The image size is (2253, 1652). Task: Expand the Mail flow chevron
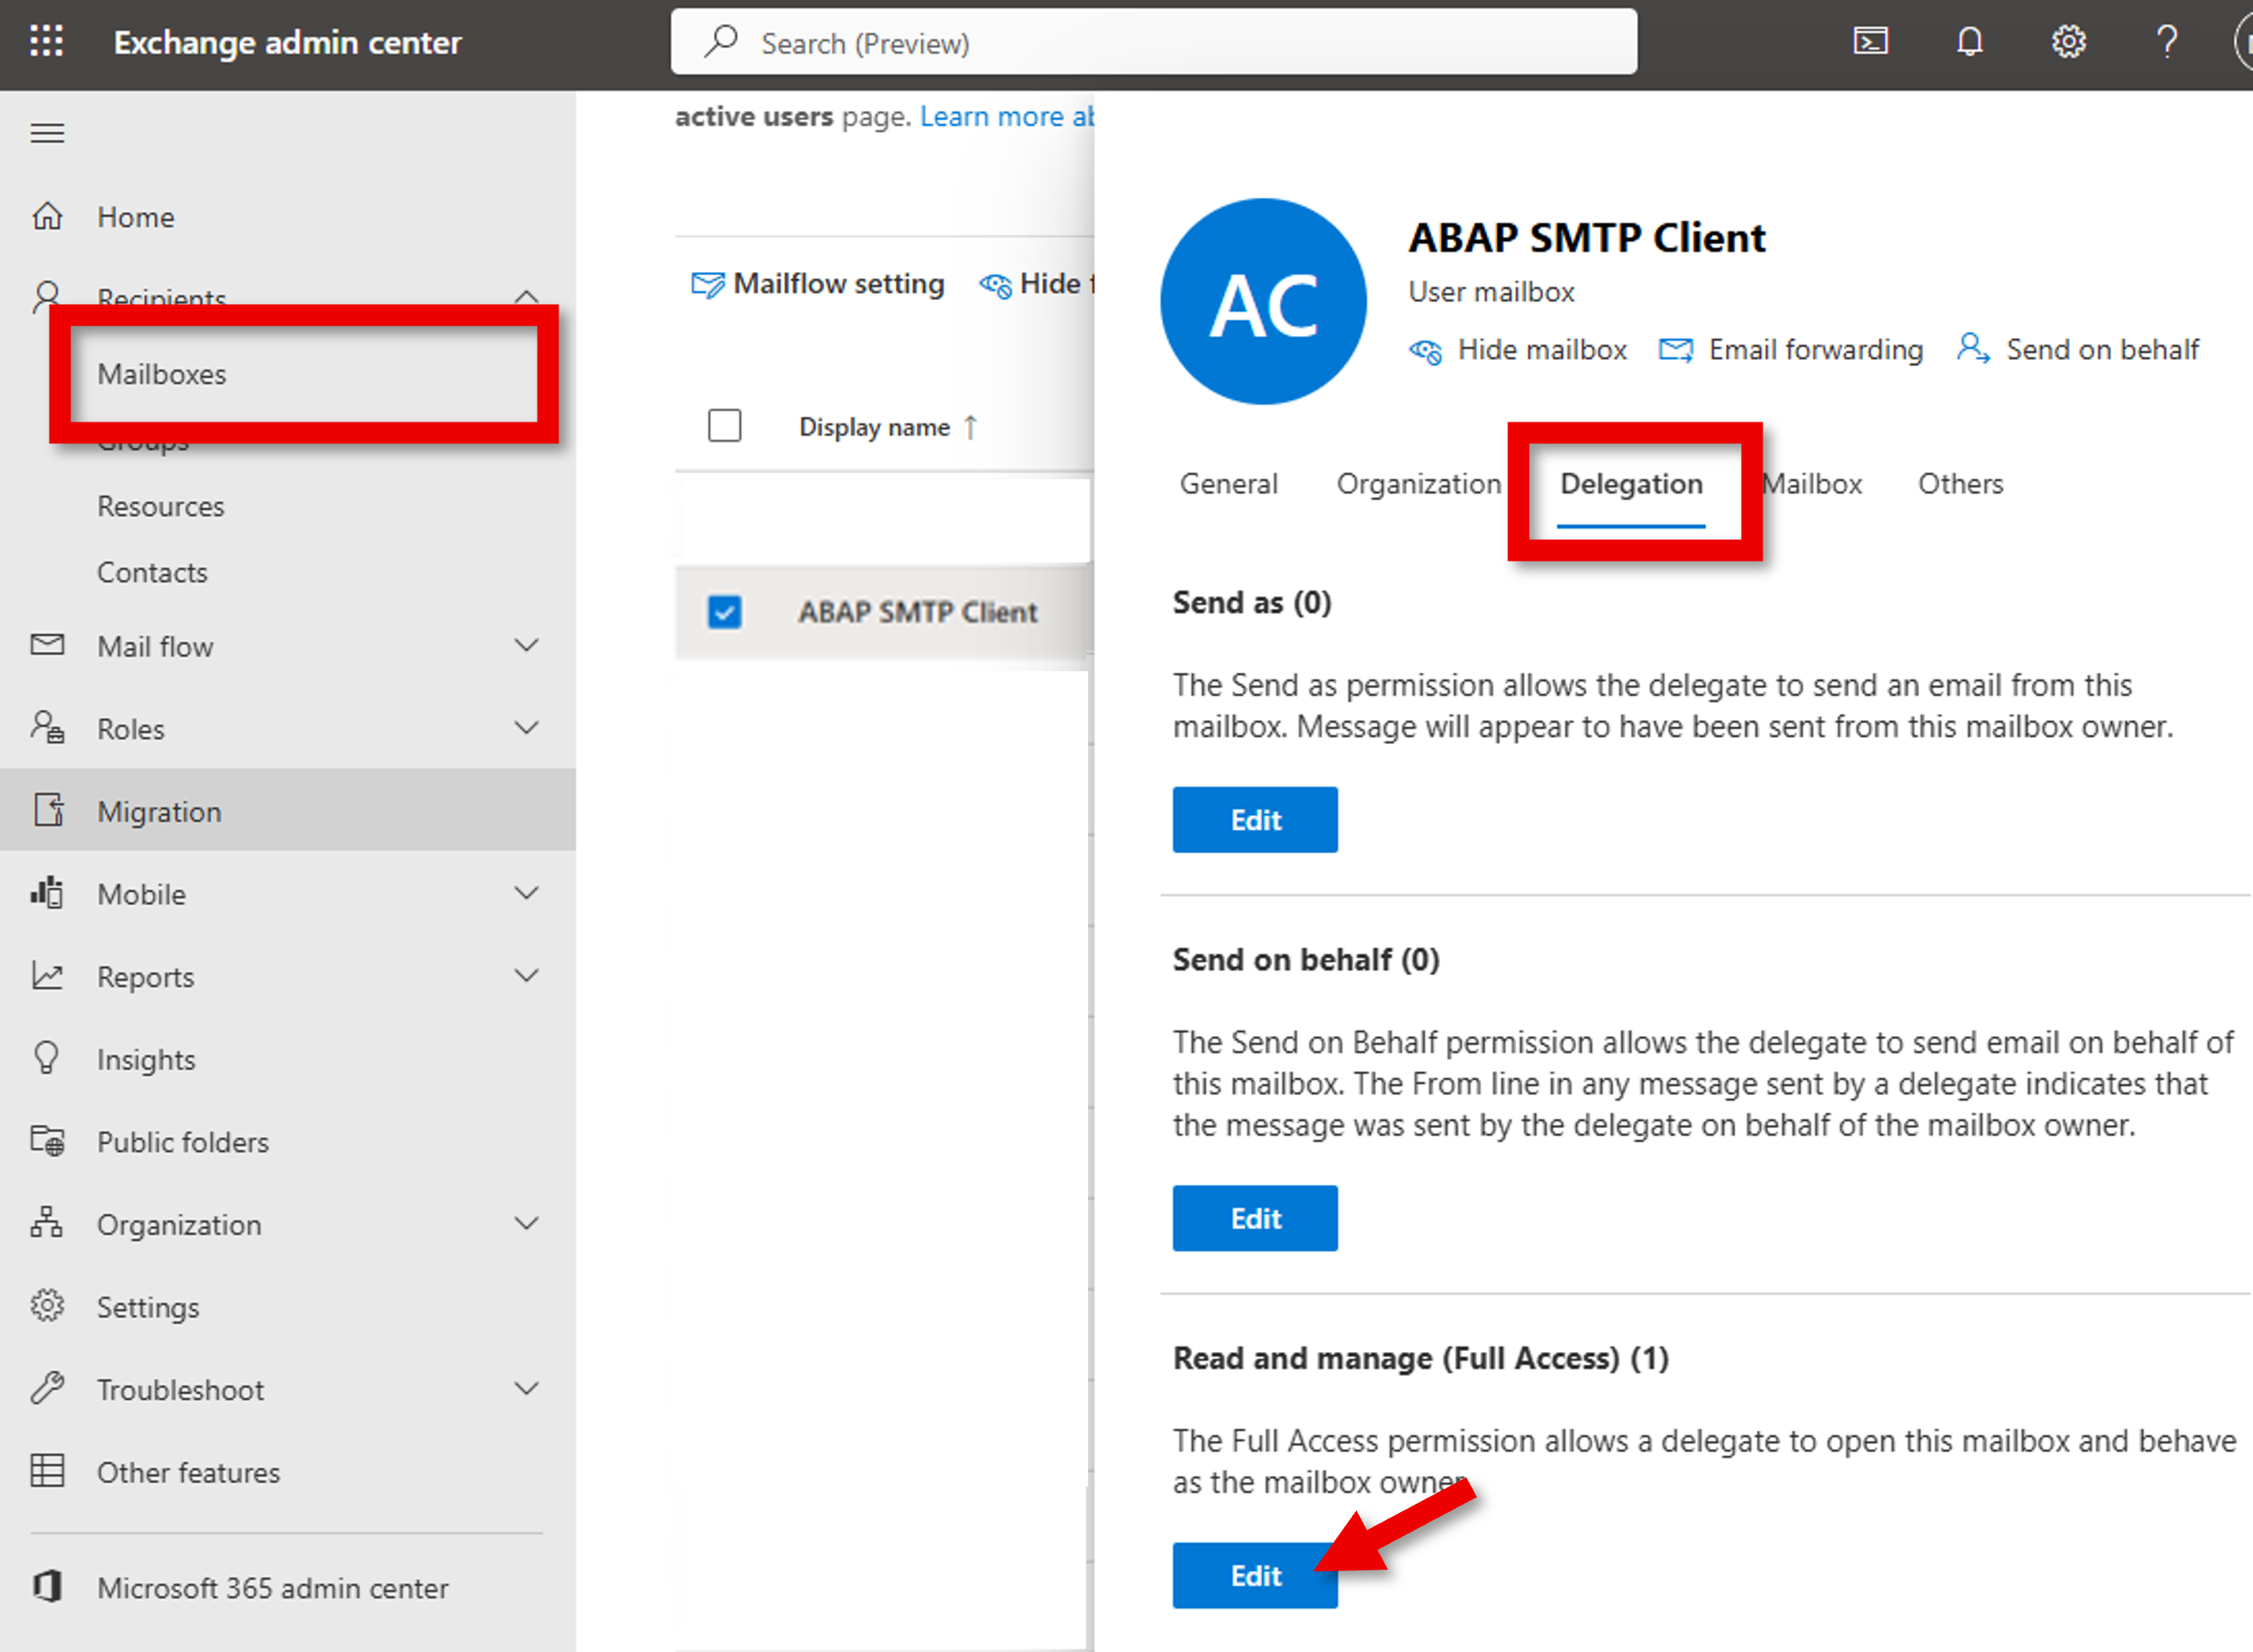(526, 645)
